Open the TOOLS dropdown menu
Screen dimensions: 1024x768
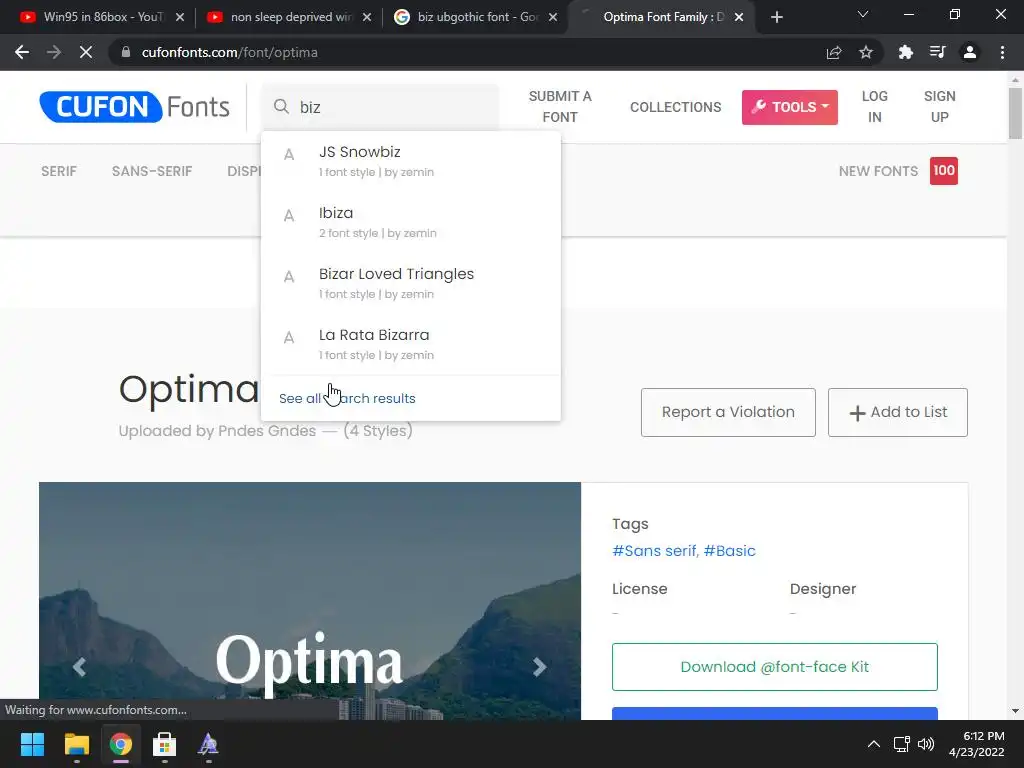(x=790, y=107)
